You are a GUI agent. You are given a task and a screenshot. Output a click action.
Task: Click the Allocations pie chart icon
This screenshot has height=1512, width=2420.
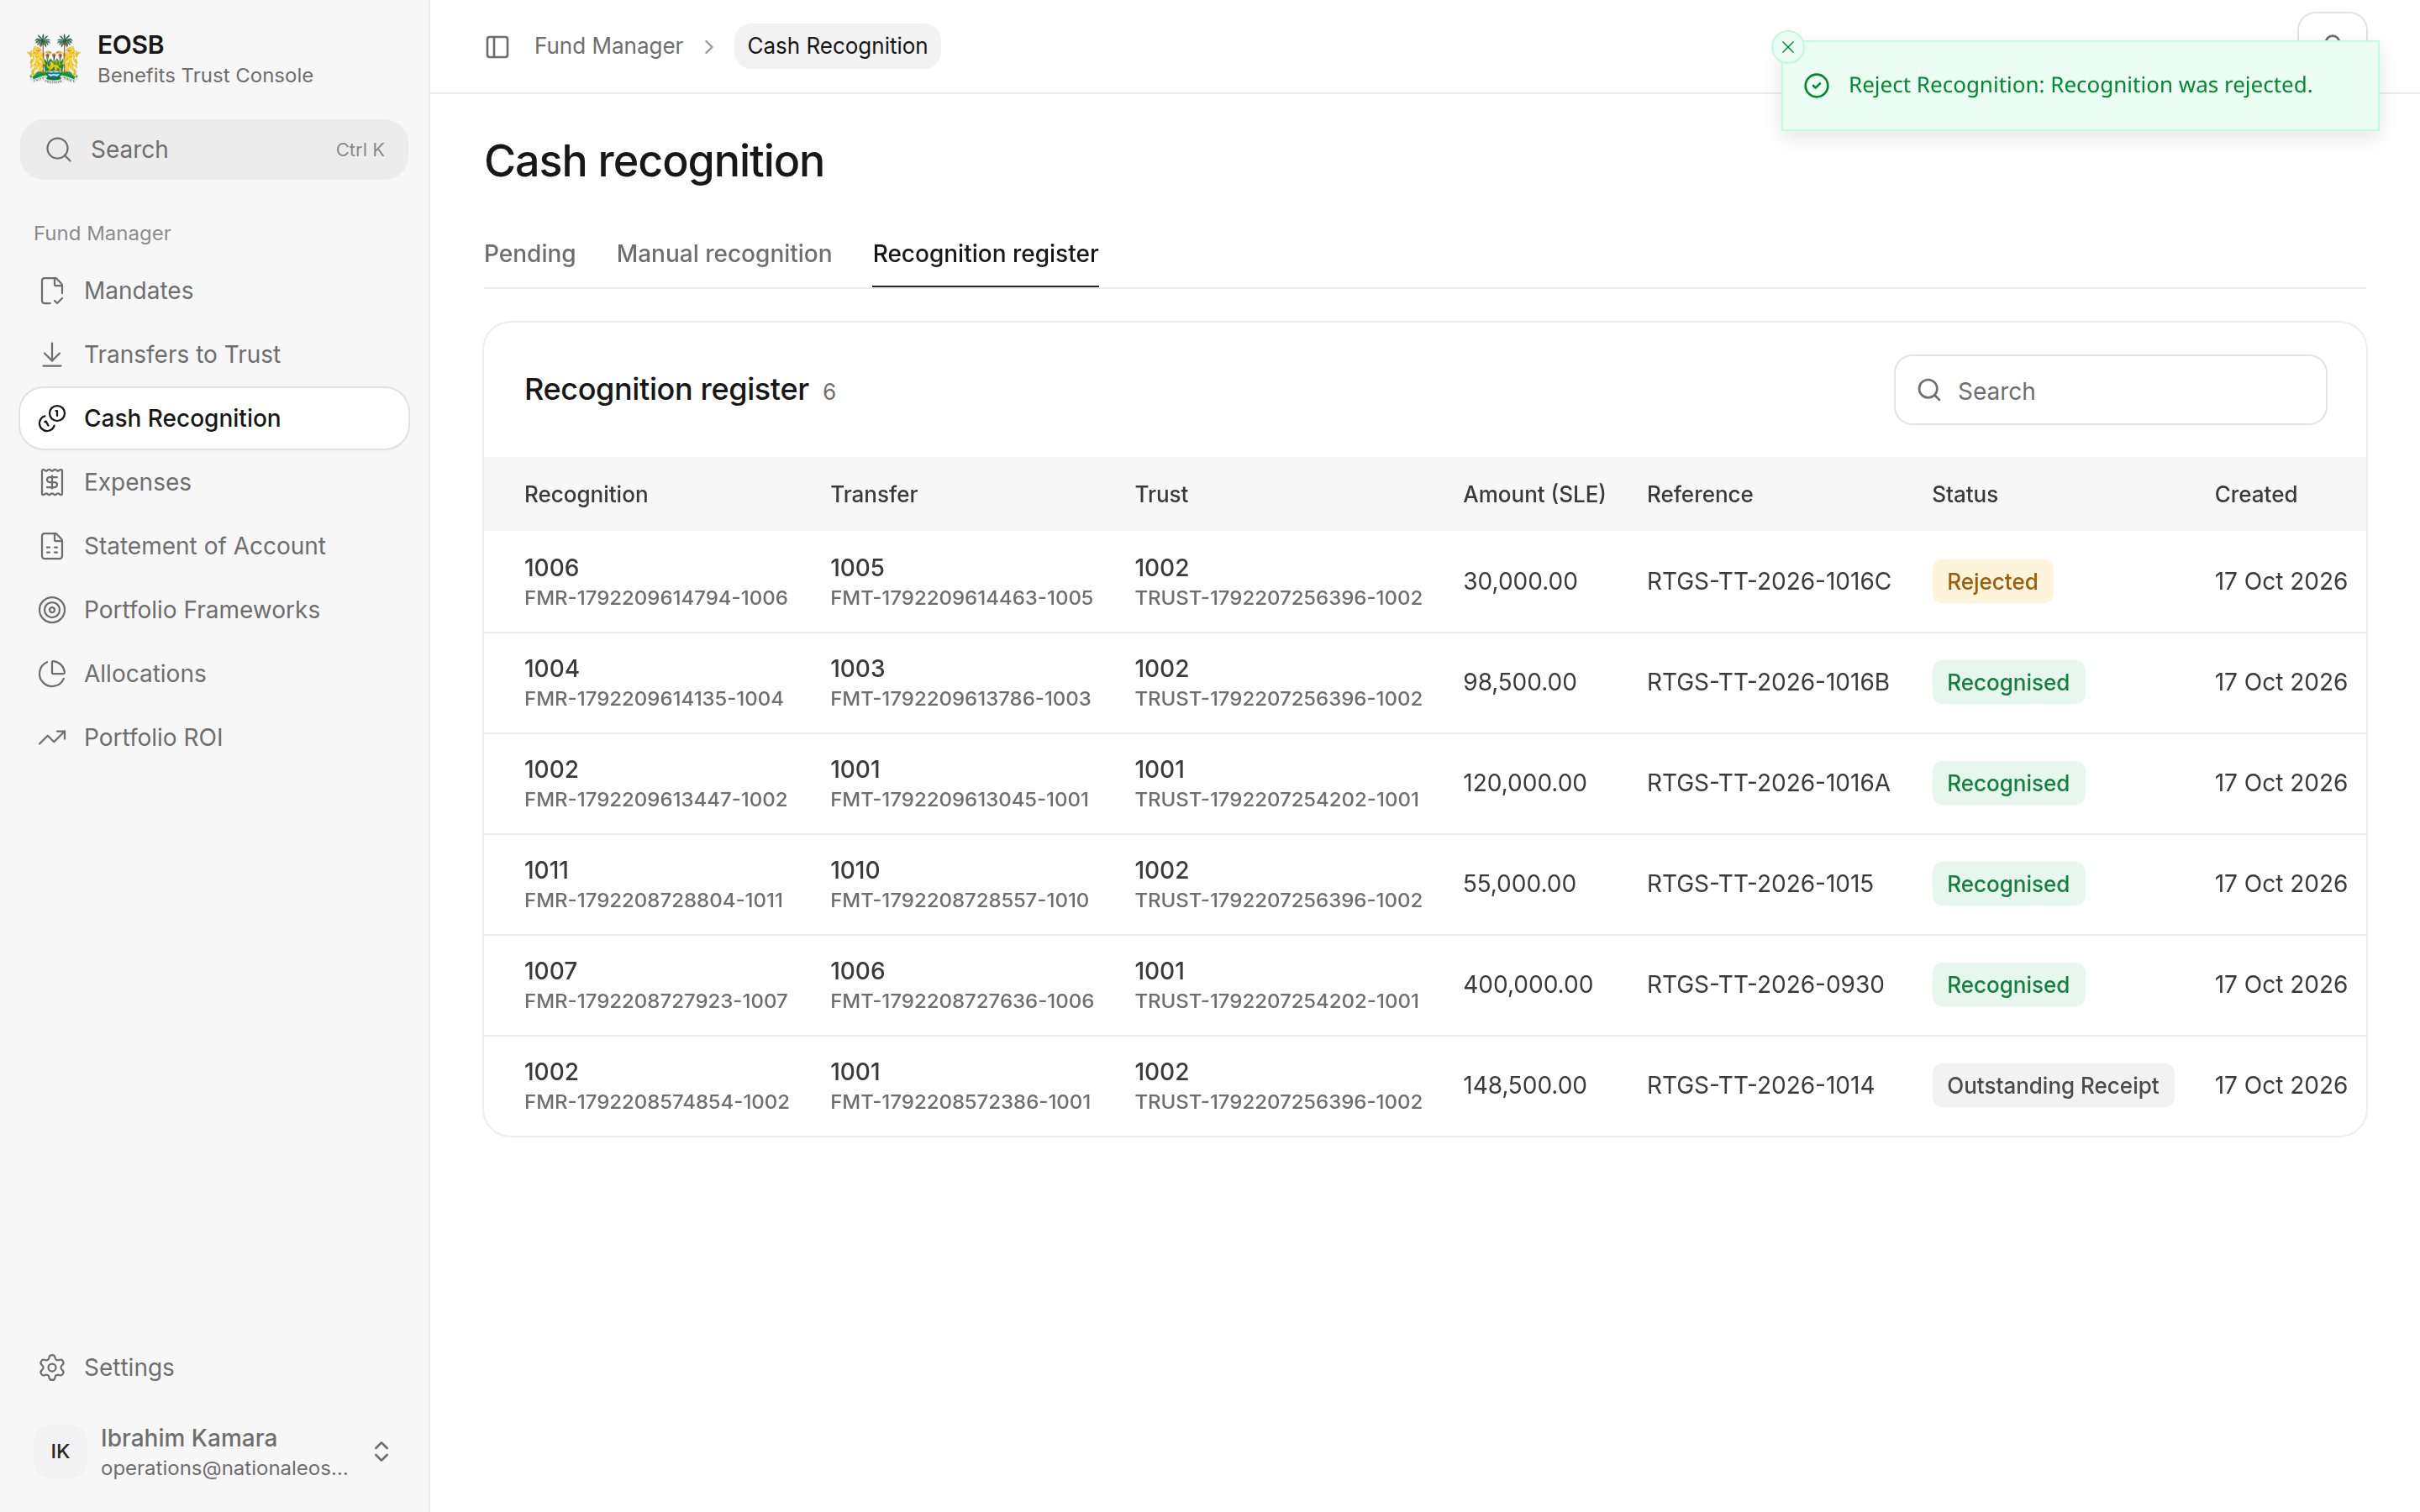click(x=52, y=674)
